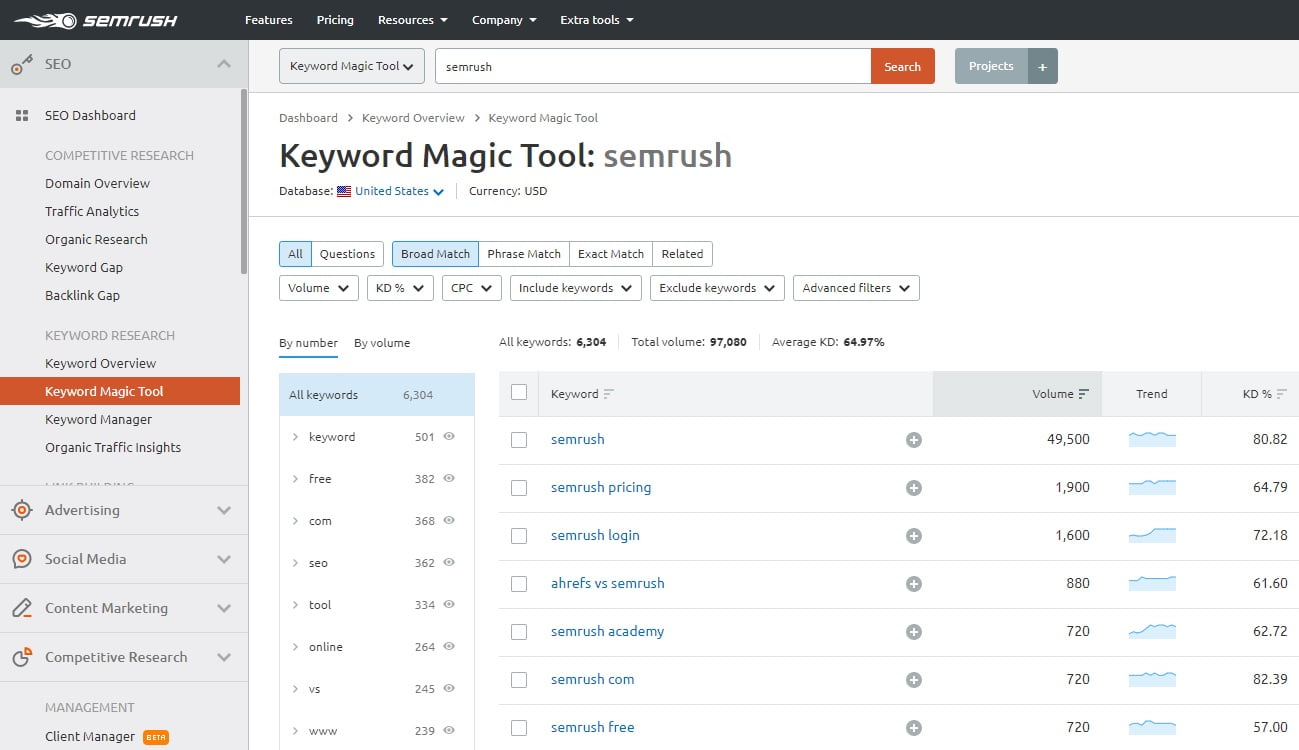Viewport: 1299px width, 750px height.
Task: Open Extra tools menu in top bar
Action: coord(597,20)
